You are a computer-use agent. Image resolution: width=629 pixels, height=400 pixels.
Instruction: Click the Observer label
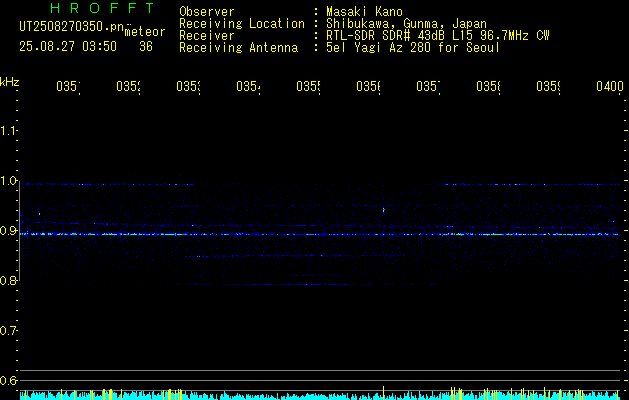click(207, 11)
